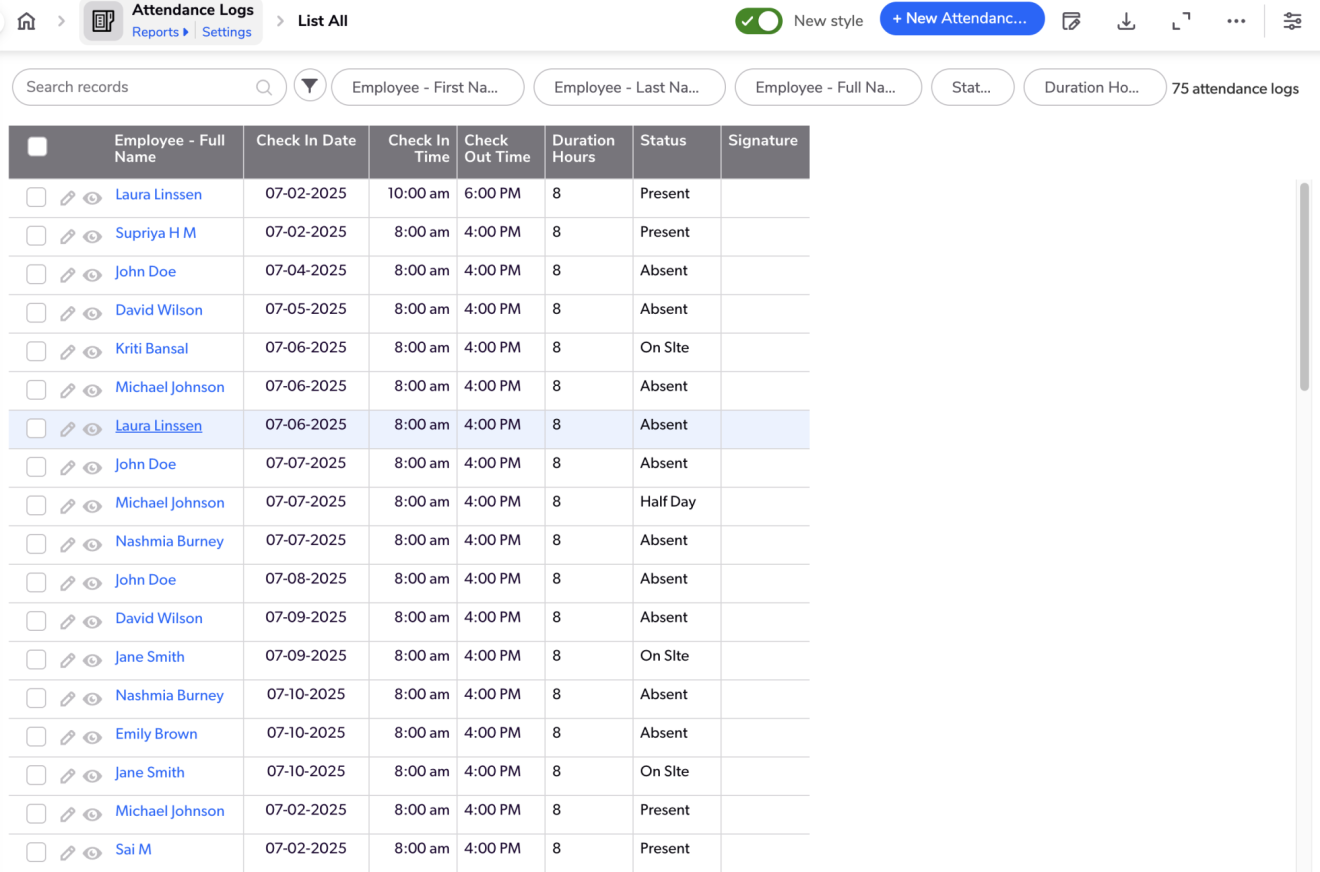1320x872 pixels.
Task: Click the expand fullscreen icon
Action: coord(1181,21)
